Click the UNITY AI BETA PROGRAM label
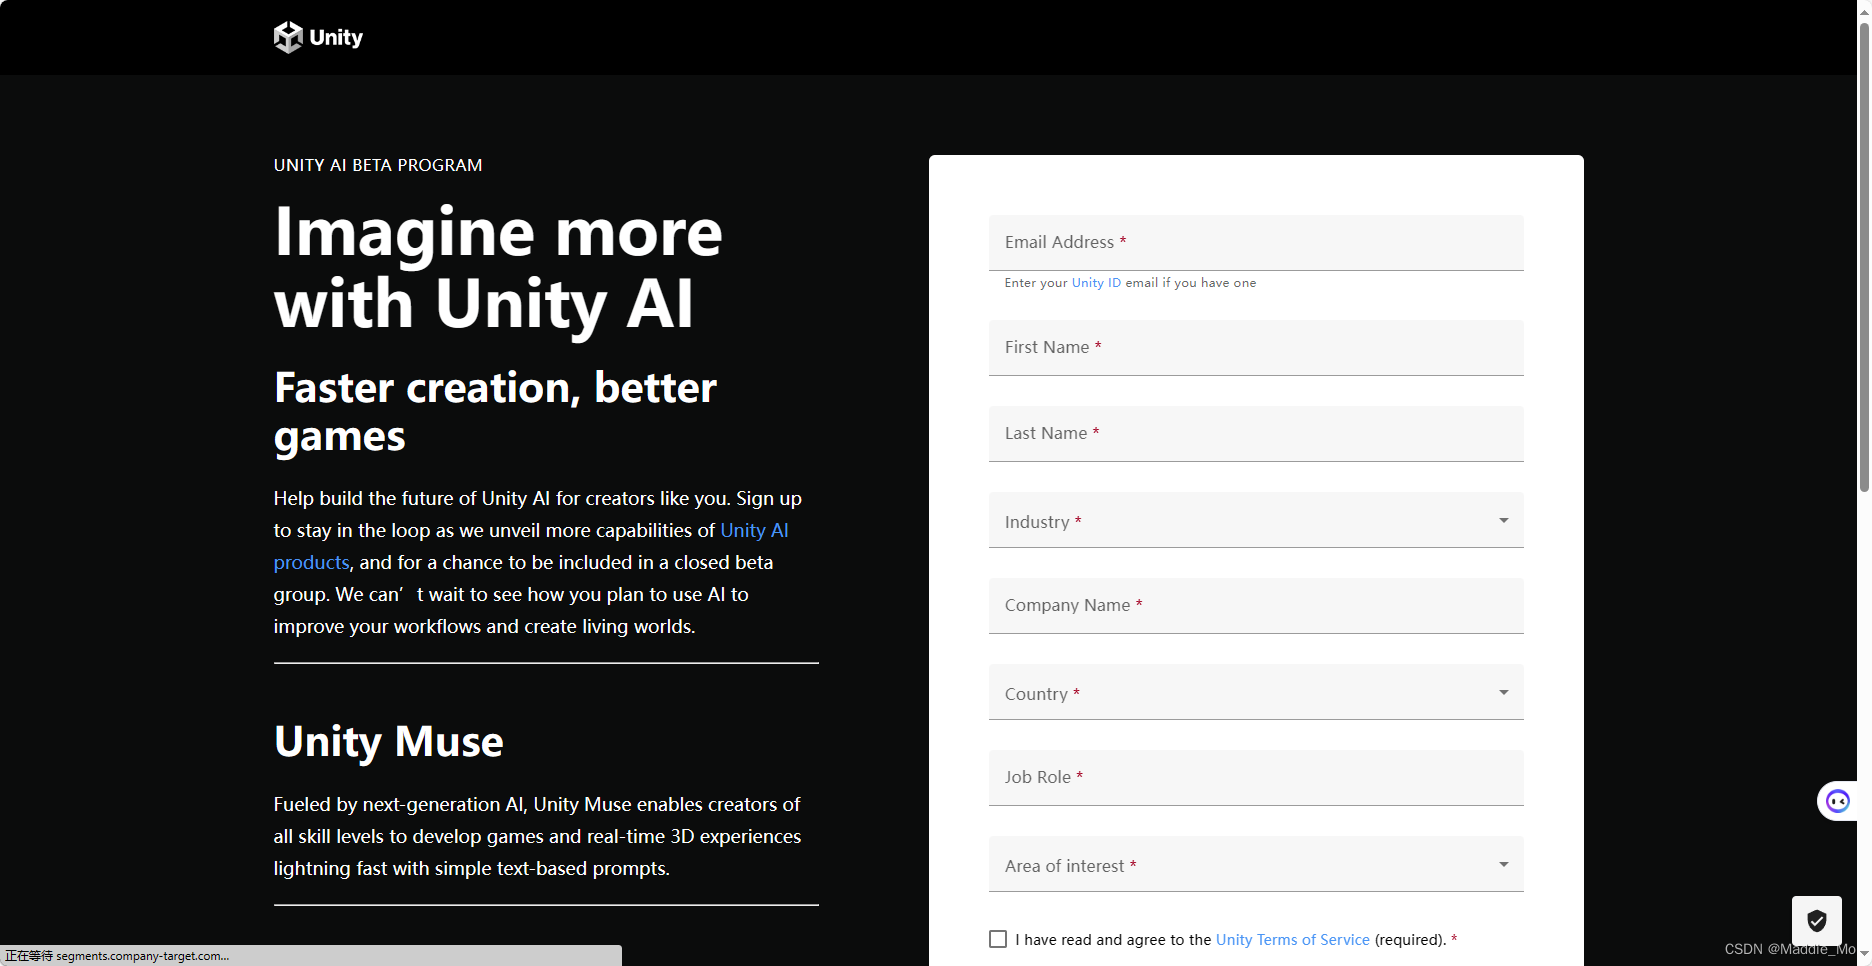 click(378, 165)
